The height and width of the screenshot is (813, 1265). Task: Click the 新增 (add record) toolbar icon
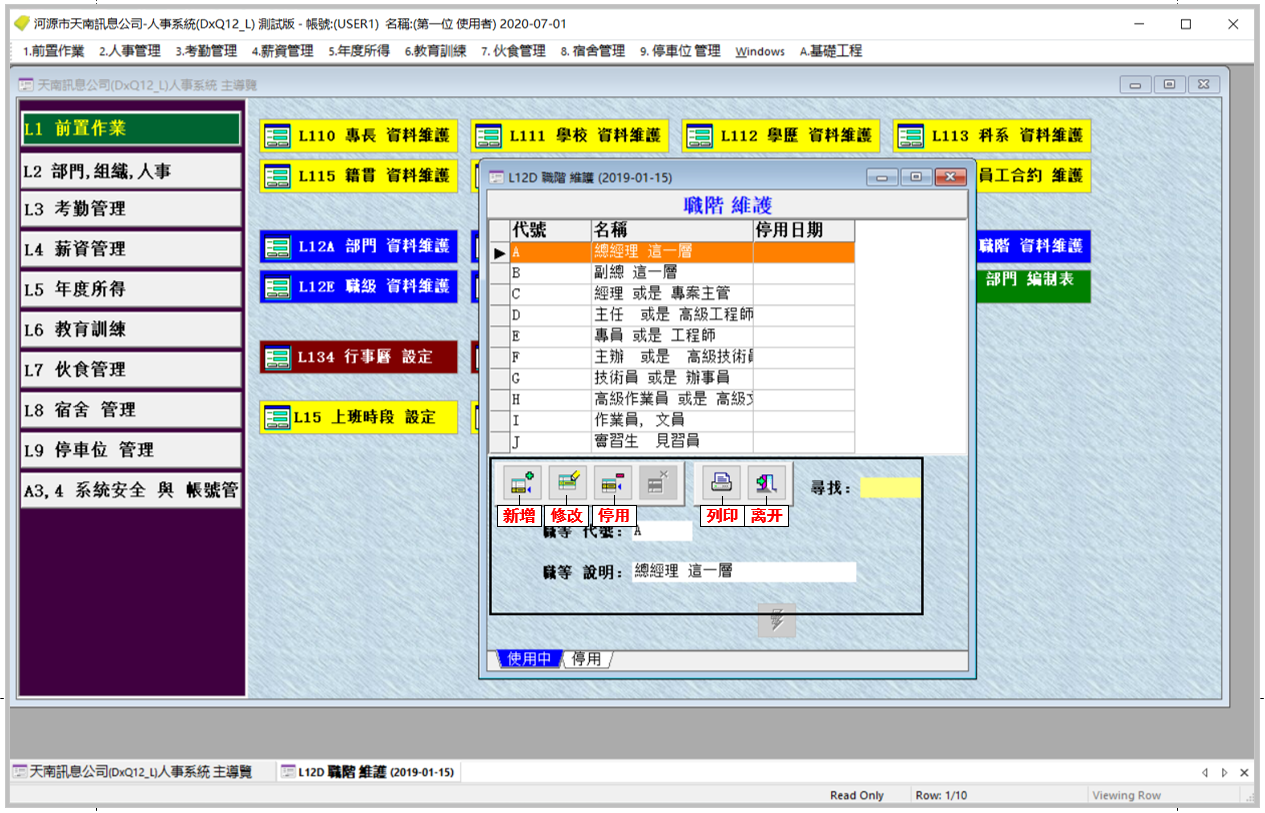[x=521, y=484]
